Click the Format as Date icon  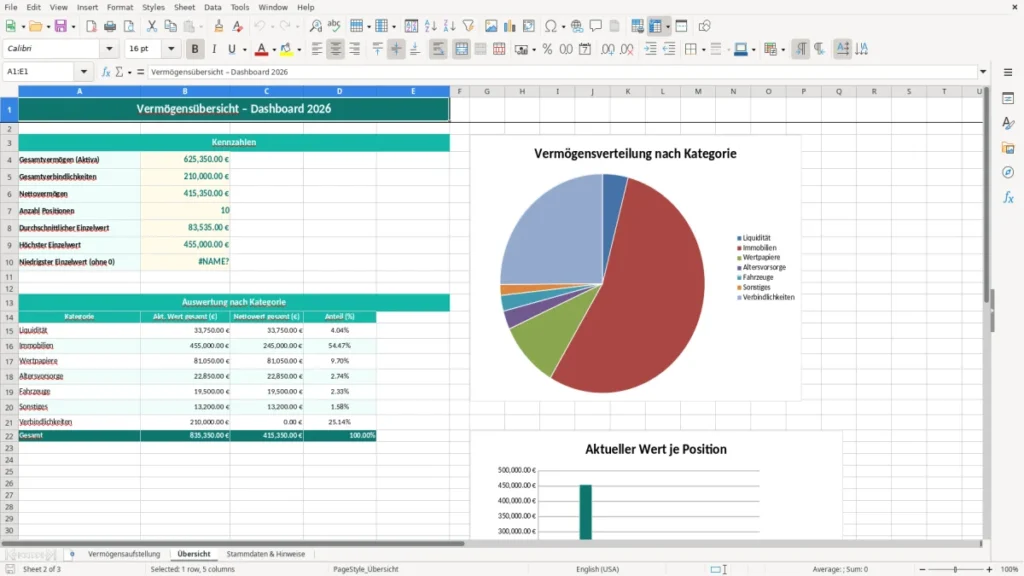[585, 49]
